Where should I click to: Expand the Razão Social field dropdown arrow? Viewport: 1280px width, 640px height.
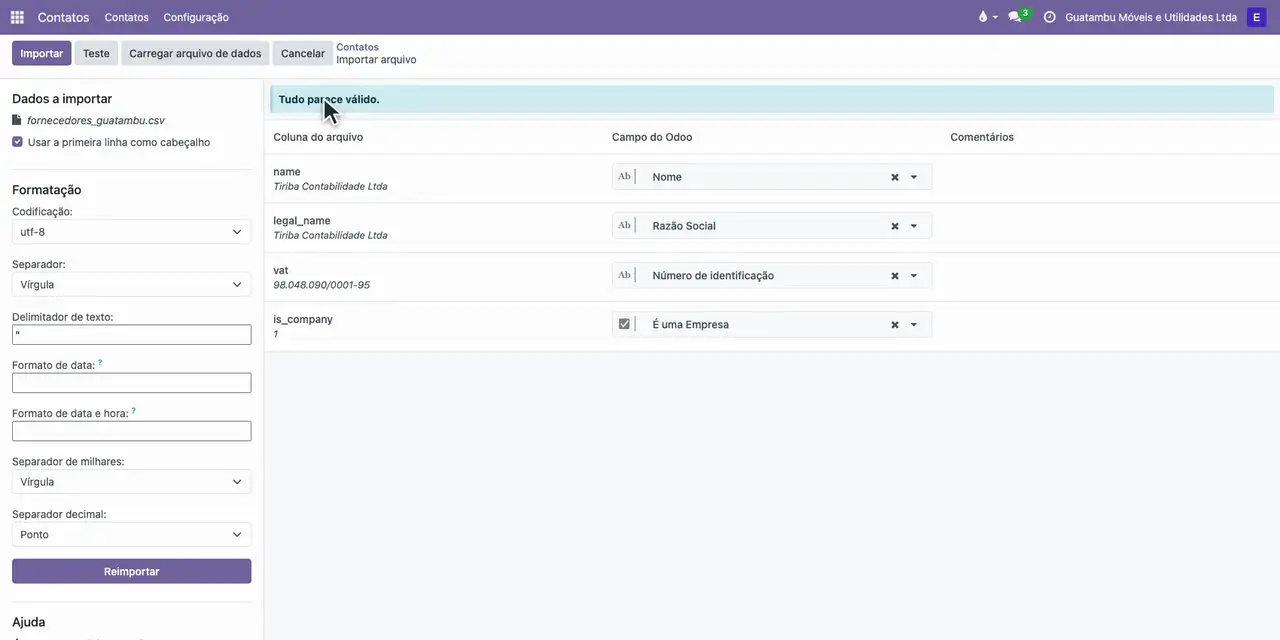pos(914,226)
